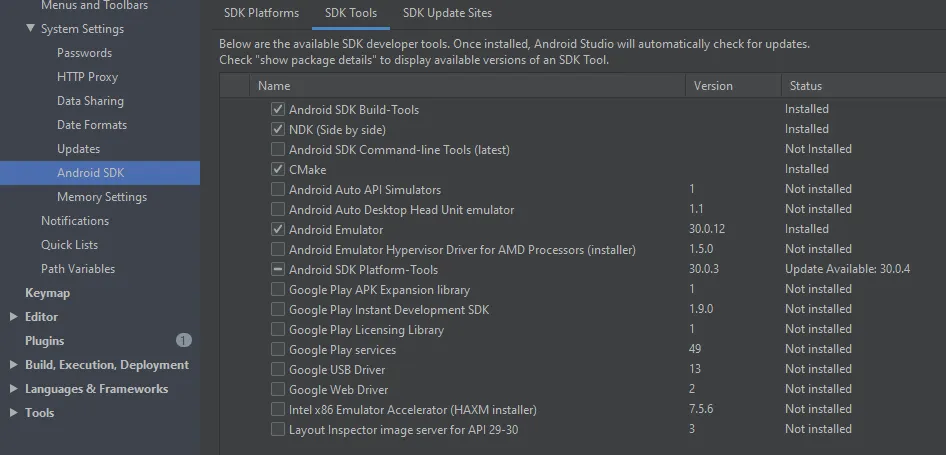Check Layout Inspector image server checkbox
Screen dimensions: 946x455
278,430
